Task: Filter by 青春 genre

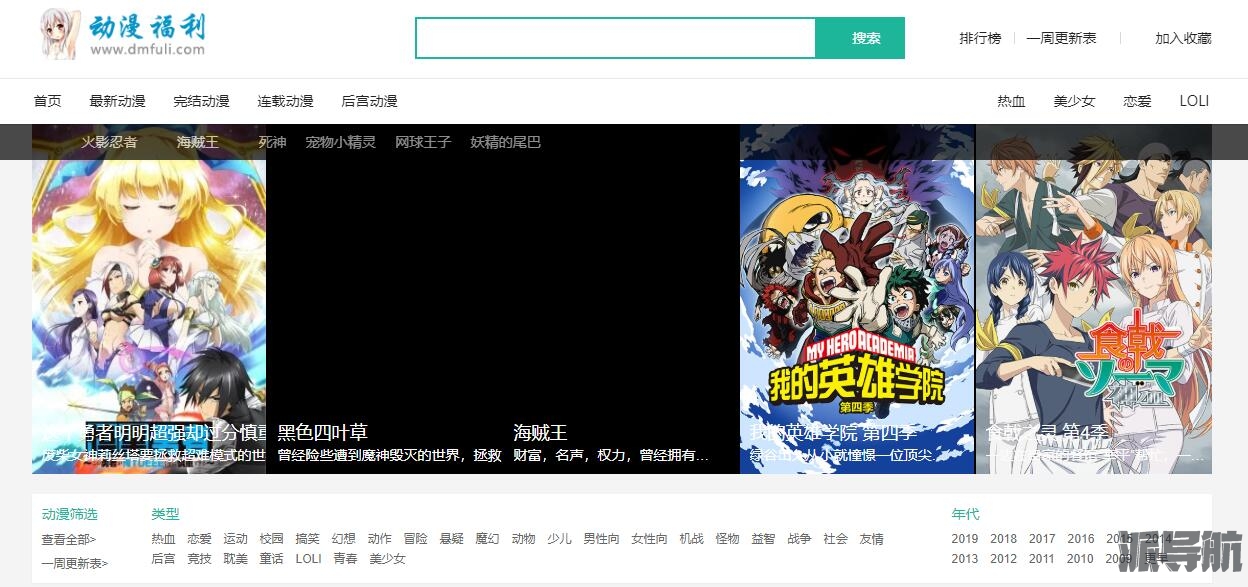Action: click(x=345, y=559)
